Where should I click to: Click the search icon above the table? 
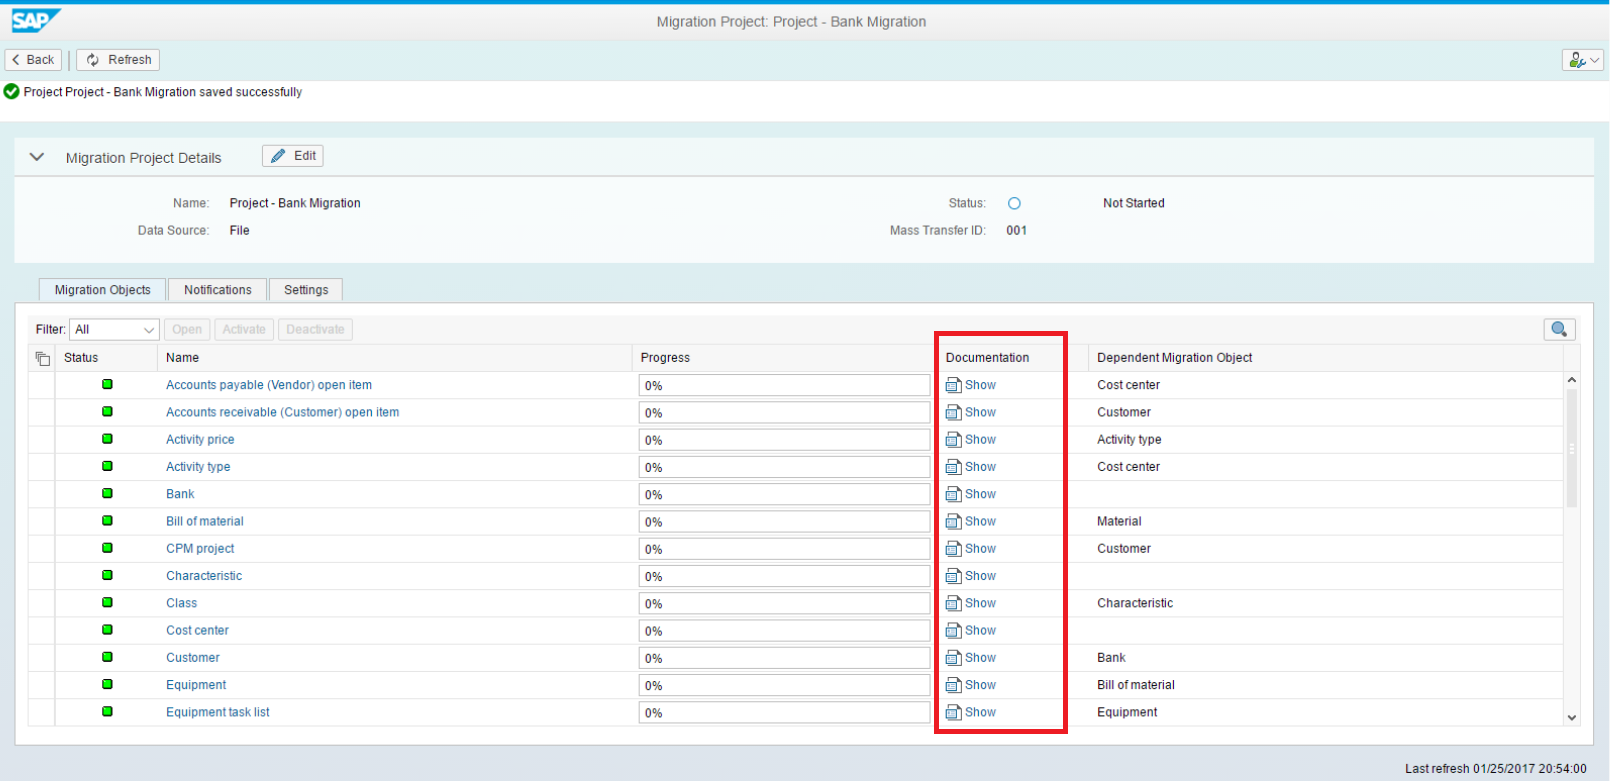click(x=1559, y=329)
